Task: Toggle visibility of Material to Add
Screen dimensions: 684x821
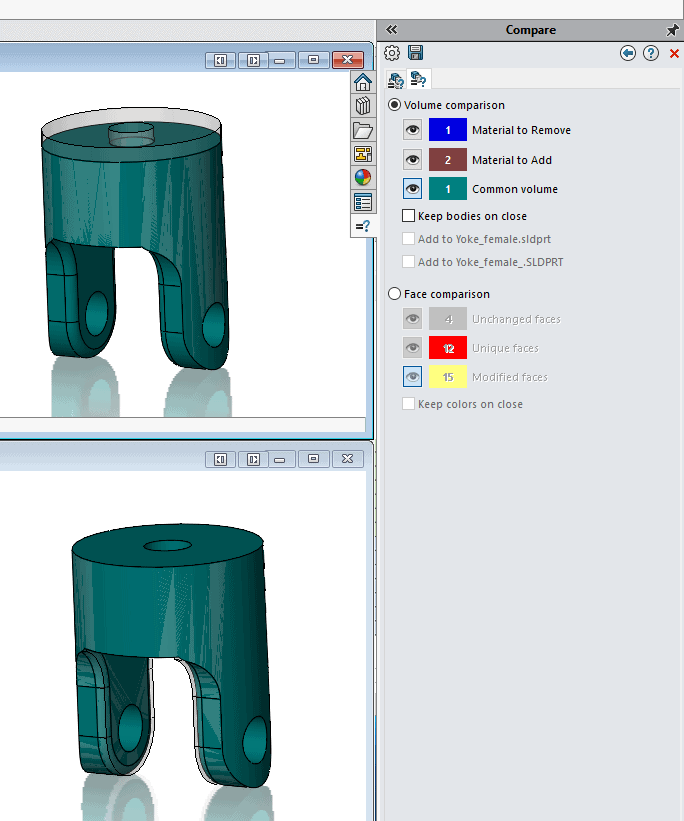Action: click(x=412, y=159)
